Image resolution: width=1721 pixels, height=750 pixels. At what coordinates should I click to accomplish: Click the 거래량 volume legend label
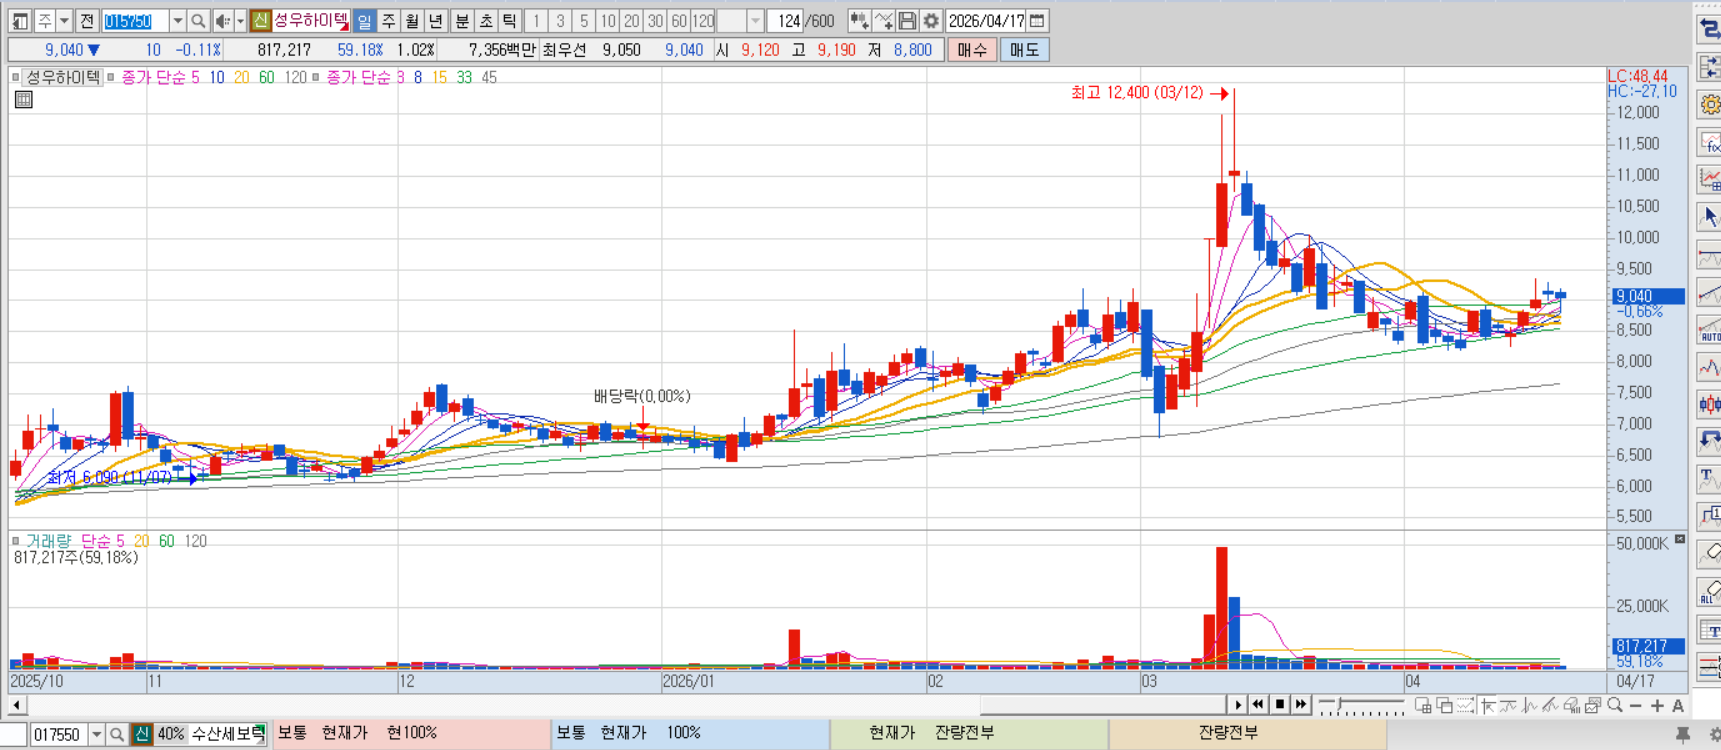48,541
